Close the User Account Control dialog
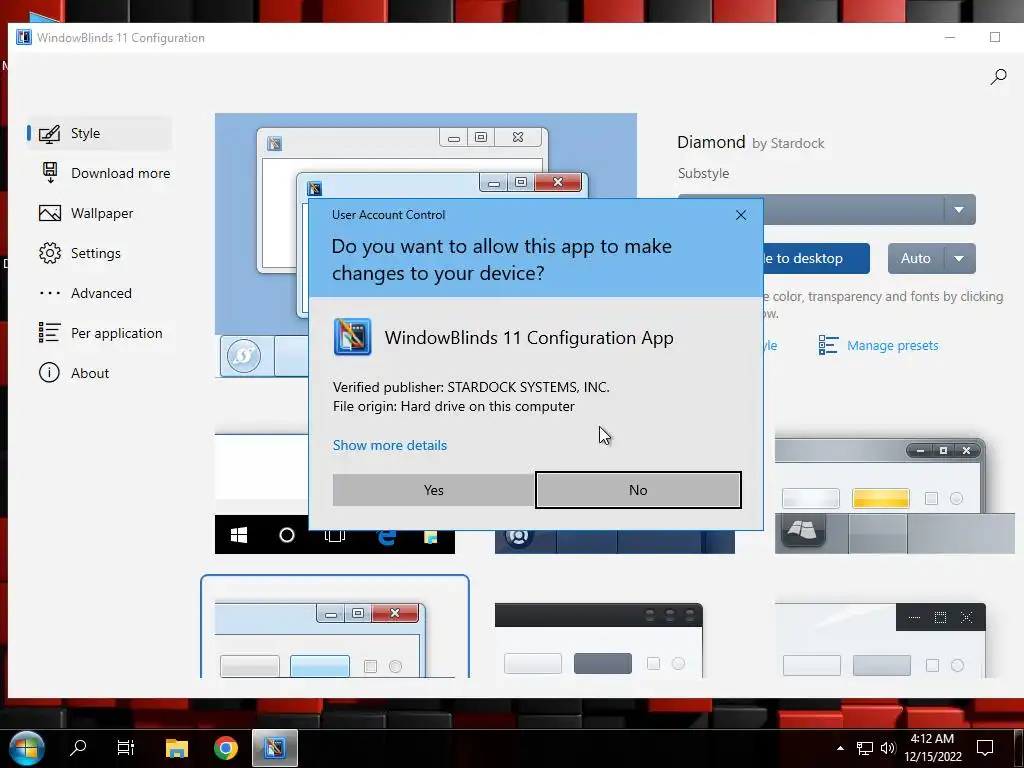1024x768 pixels. [741, 215]
